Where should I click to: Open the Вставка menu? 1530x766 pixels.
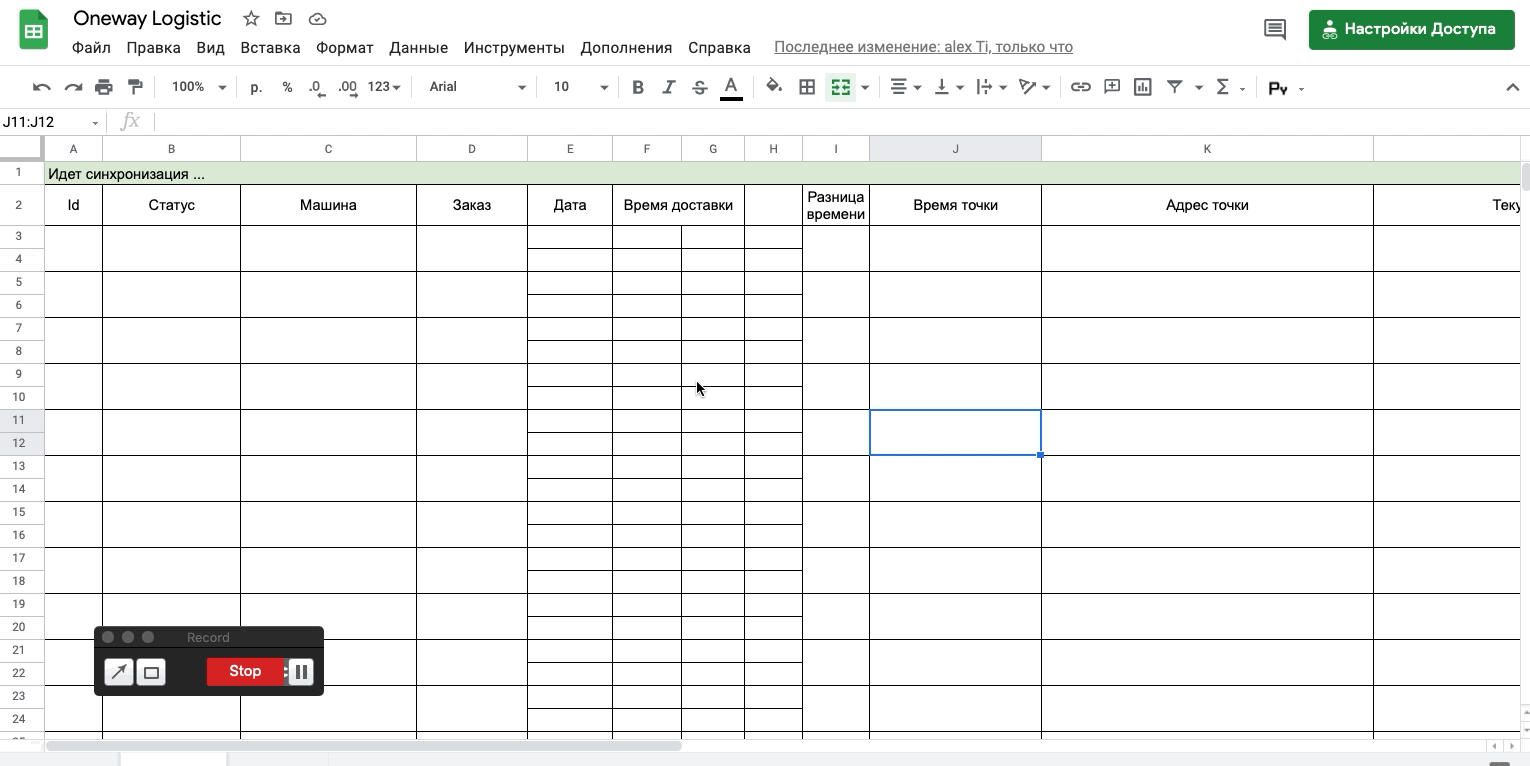click(x=270, y=47)
